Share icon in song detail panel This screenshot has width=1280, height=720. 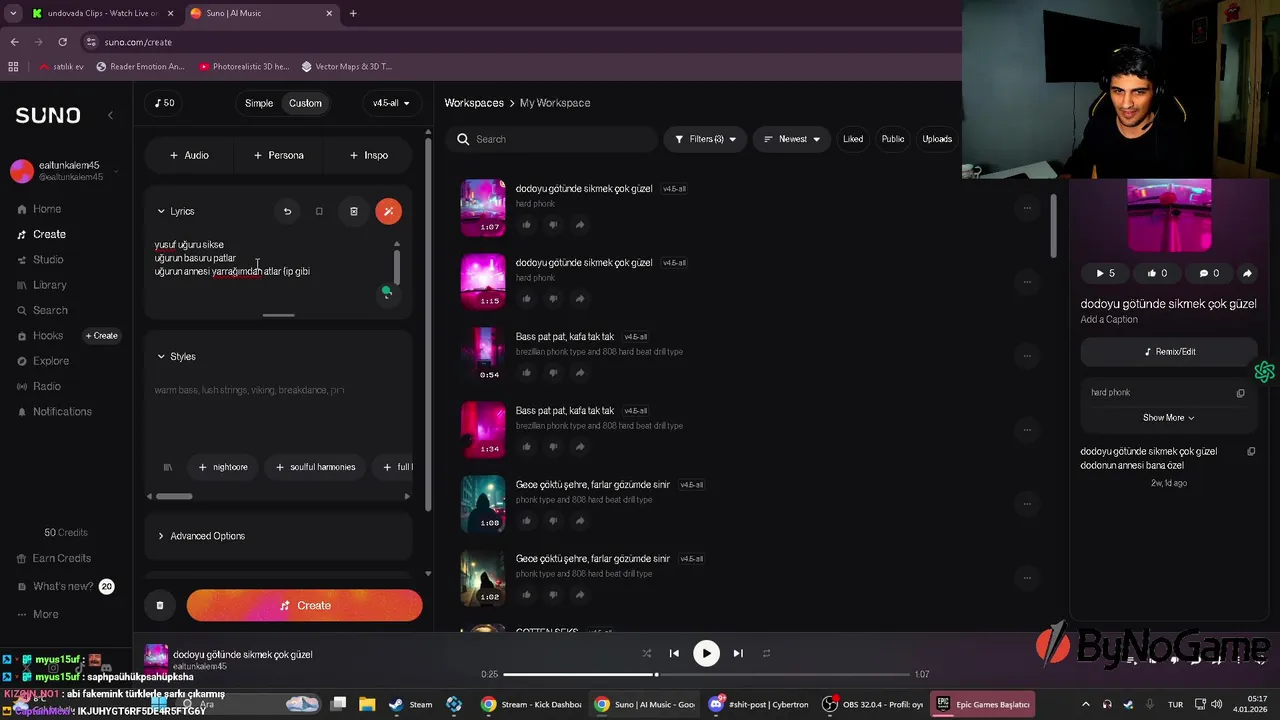point(1247,273)
